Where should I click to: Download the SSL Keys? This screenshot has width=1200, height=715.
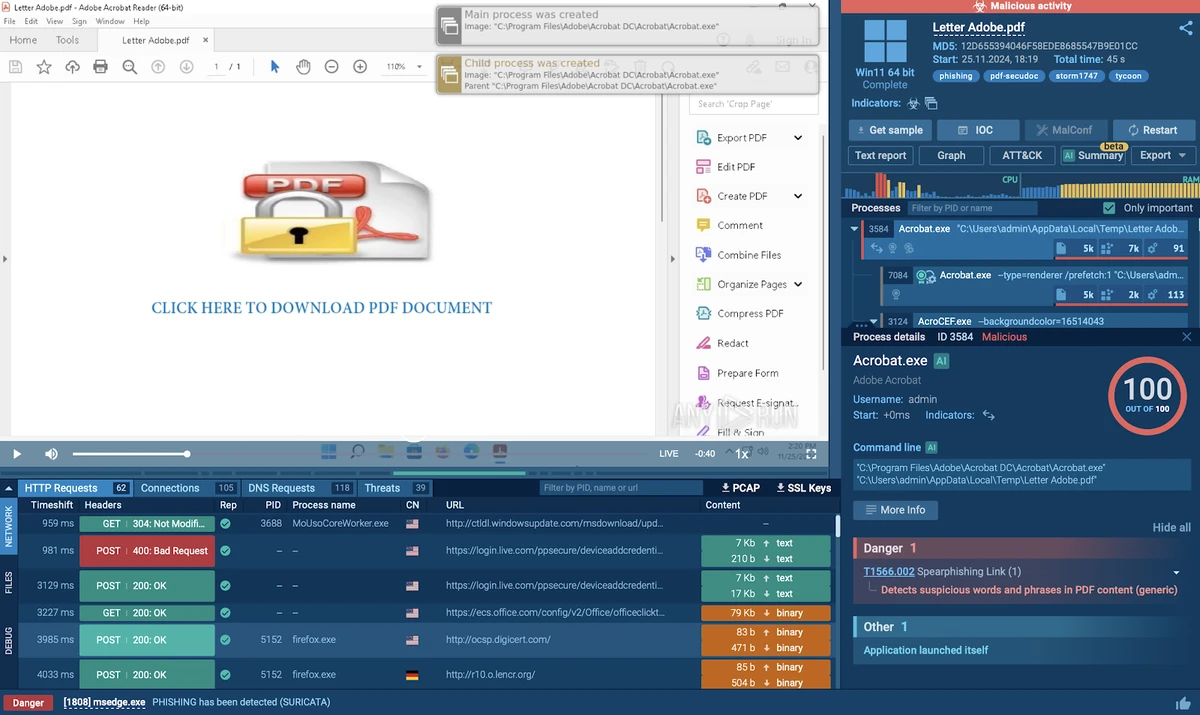pos(802,488)
